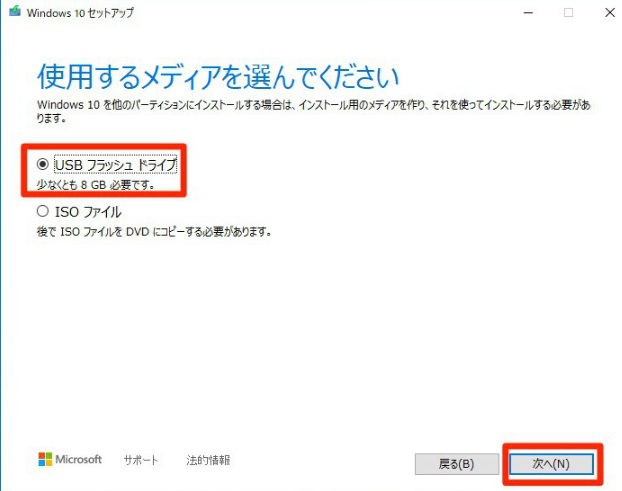Open the 法的情報 link
Image resolution: width=622 pixels, height=491 pixels.
pos(208,460)
